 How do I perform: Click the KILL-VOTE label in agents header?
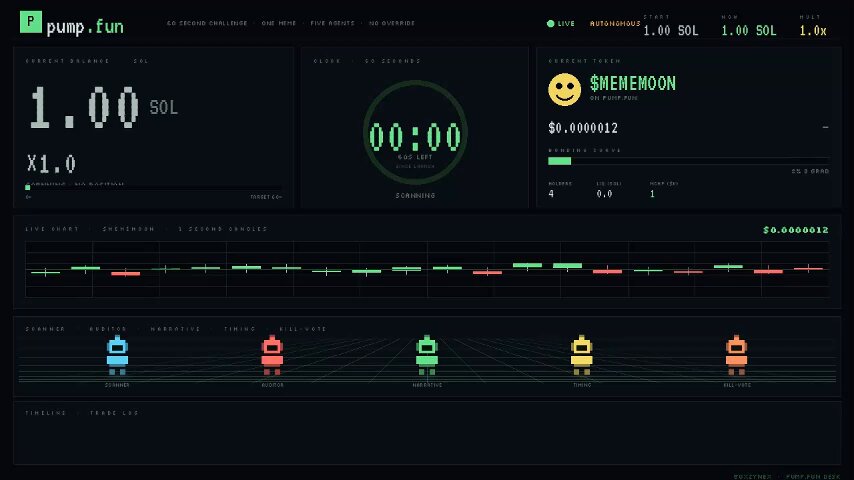[x=303, y=329]
